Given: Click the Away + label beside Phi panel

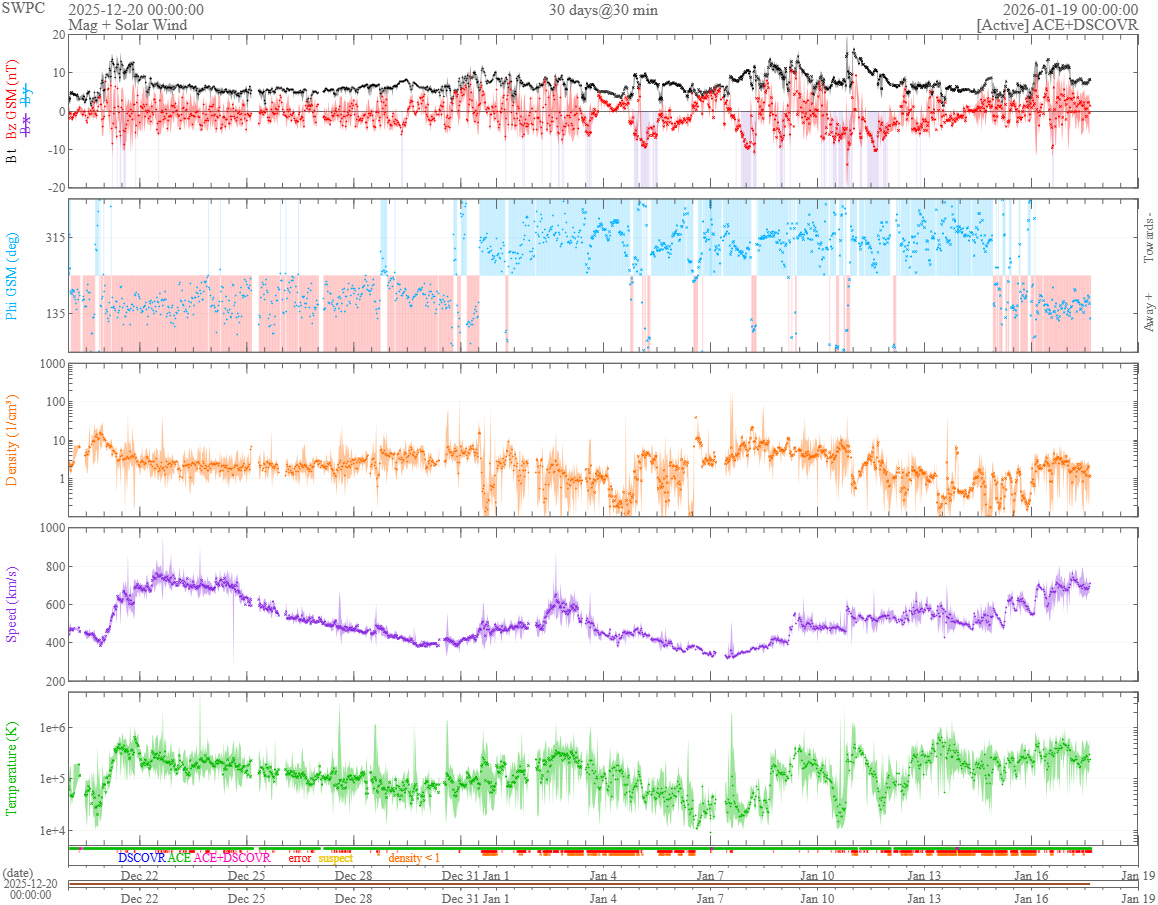Looking at the screenshot, I should (x=1148, y=312).
